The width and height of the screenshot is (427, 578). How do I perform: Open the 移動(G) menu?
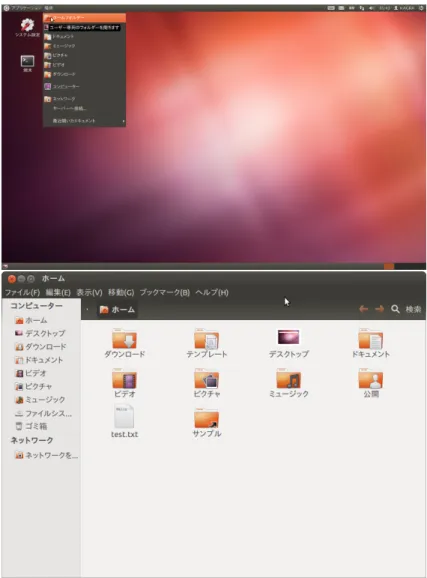[x=121, y=293]
